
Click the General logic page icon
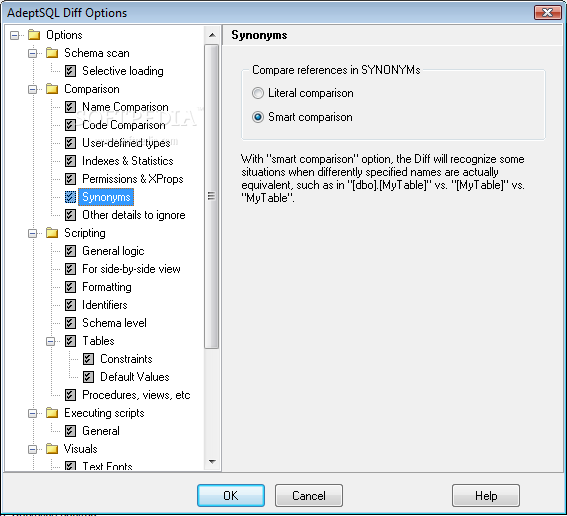tap(70, 251)
